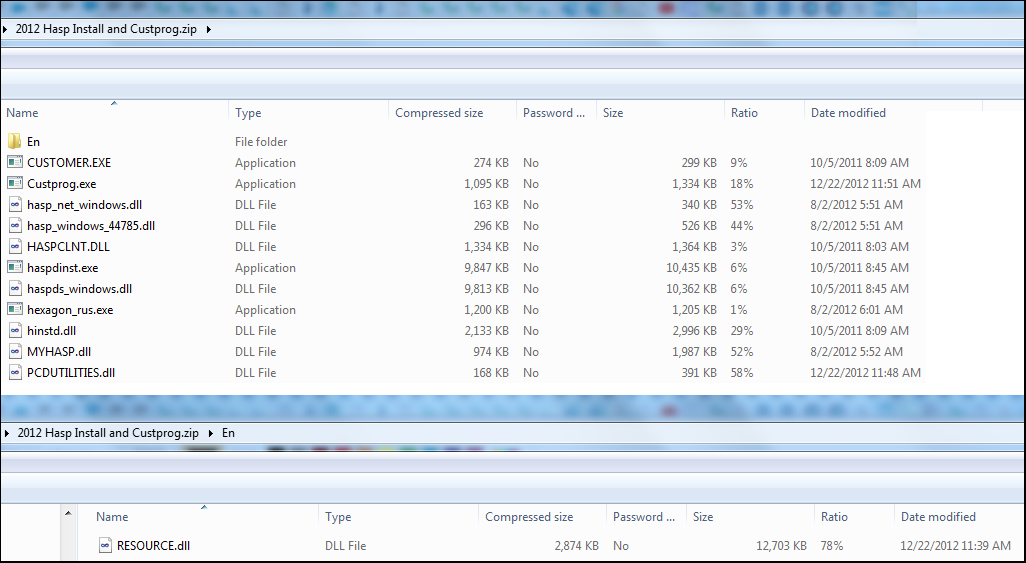Screen dimensions: 1026x563
Task: Select the hinstd.dll file name
Action: coord(52,330)
